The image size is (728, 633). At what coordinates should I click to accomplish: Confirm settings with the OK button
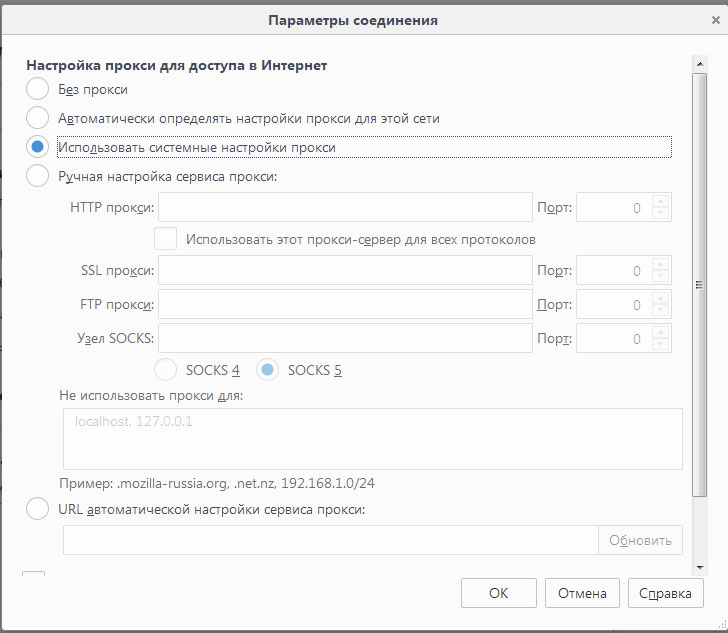499,593
